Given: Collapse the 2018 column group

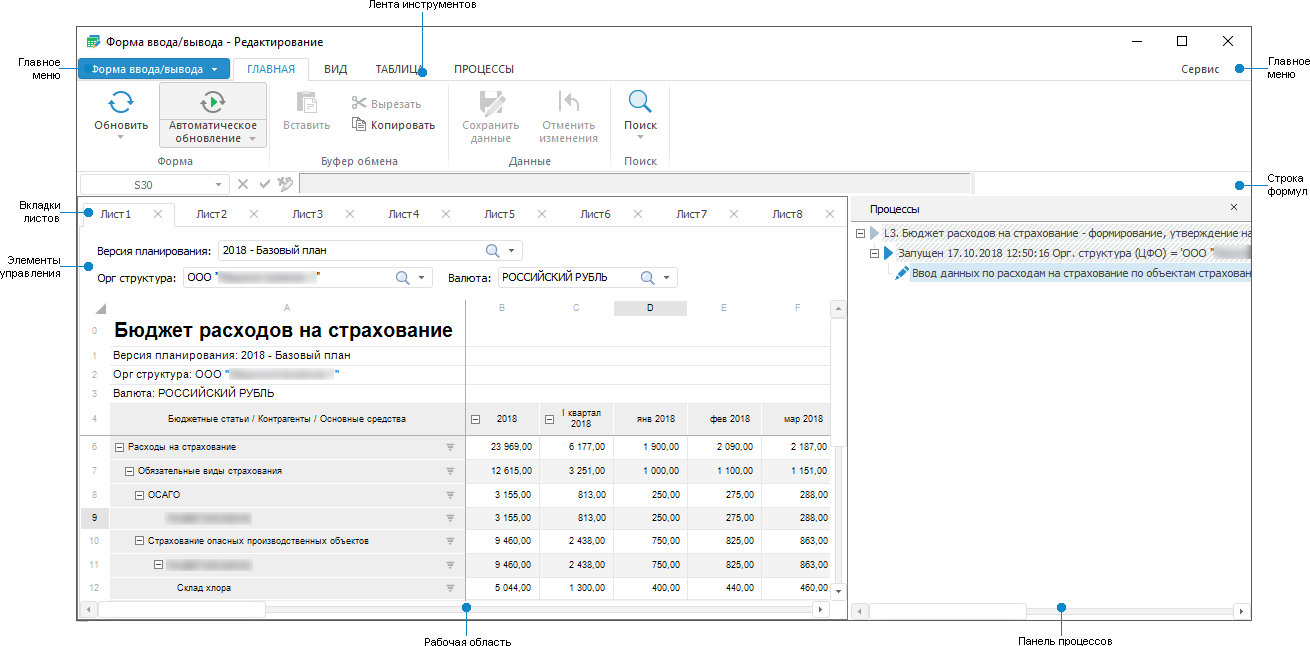Looking at the screenshot, I should tap(475, 419).
